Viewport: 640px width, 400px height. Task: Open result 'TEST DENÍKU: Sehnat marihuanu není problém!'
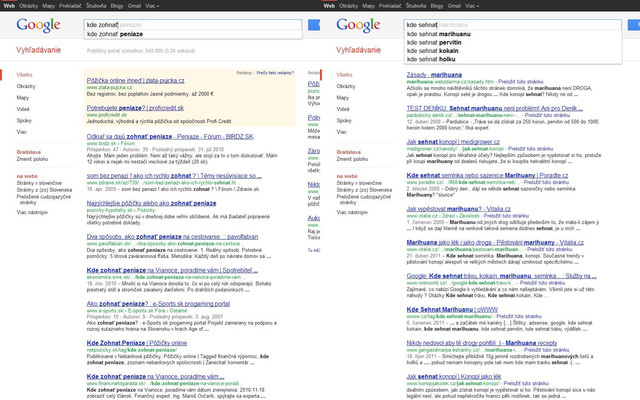495,109
